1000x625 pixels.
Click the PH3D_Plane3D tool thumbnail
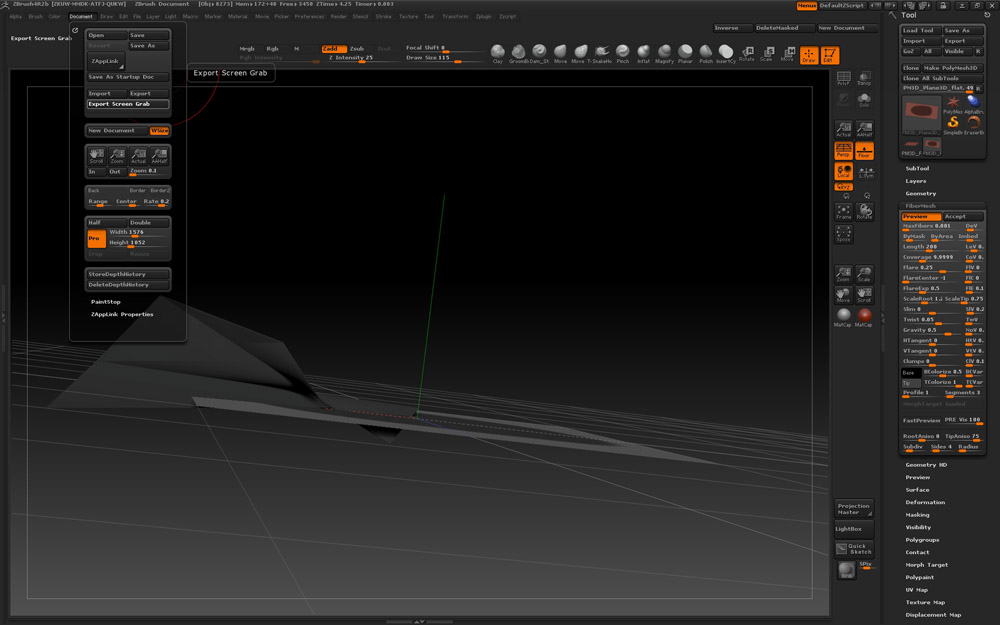point(922,111)
